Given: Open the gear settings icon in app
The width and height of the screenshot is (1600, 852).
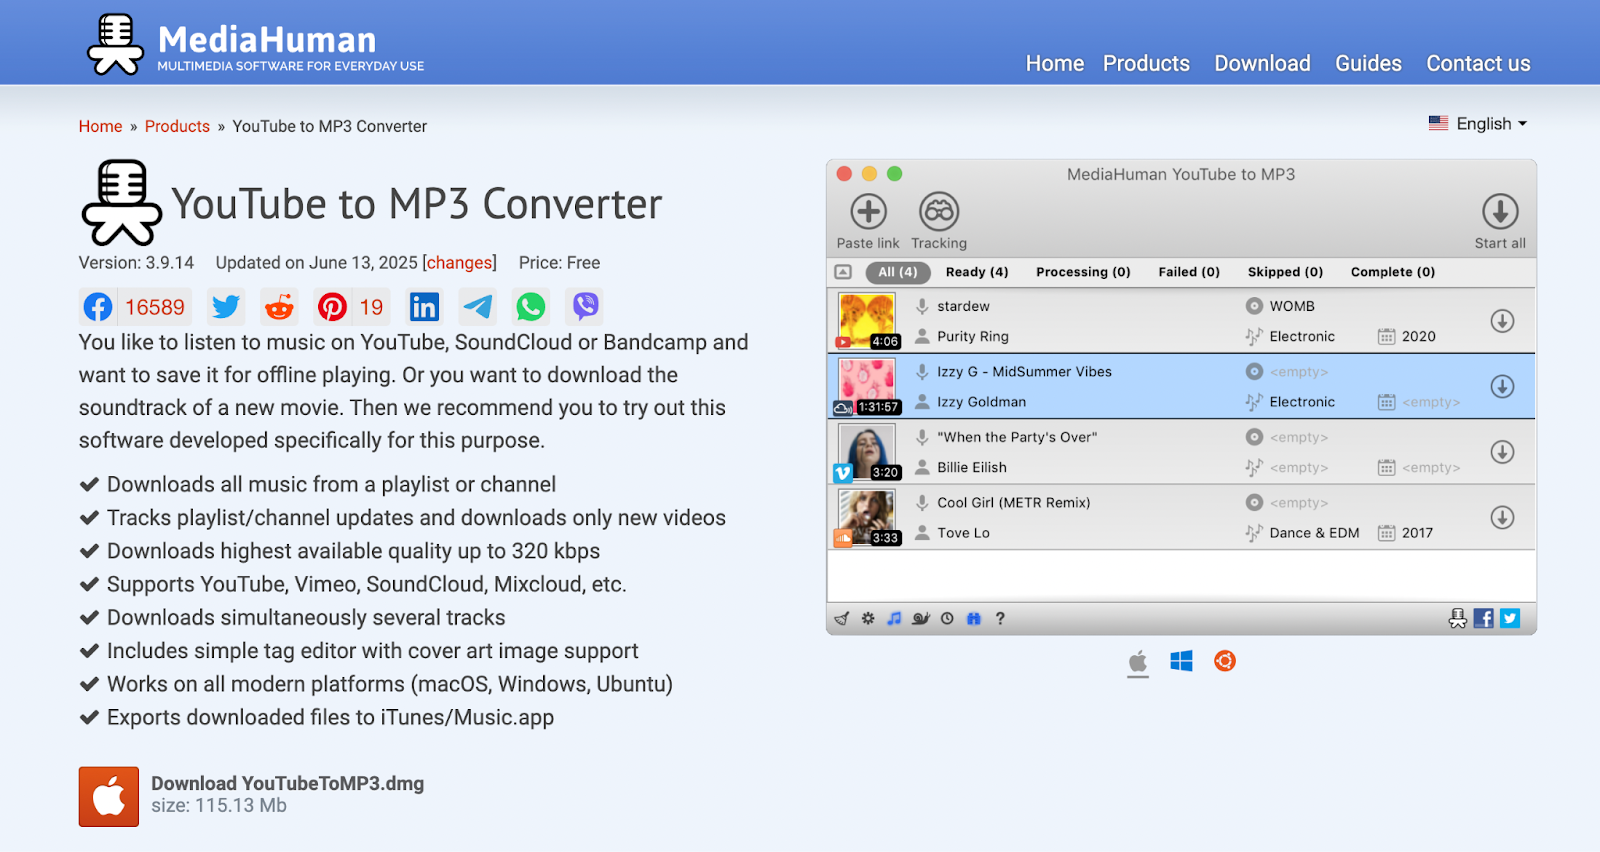Looking at the screenshot, I should 868,619.
